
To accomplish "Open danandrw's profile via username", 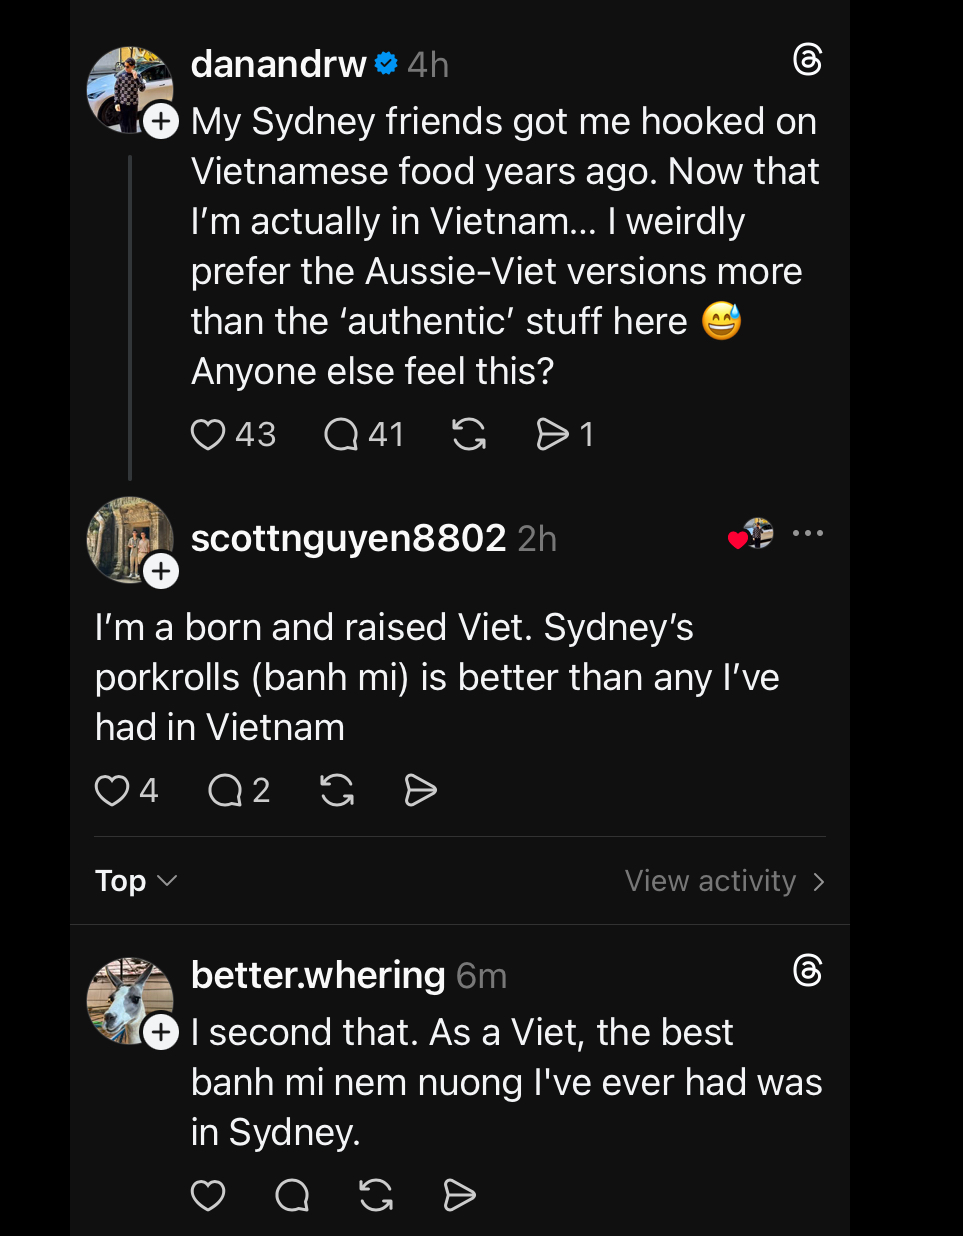I will [278, 65].
